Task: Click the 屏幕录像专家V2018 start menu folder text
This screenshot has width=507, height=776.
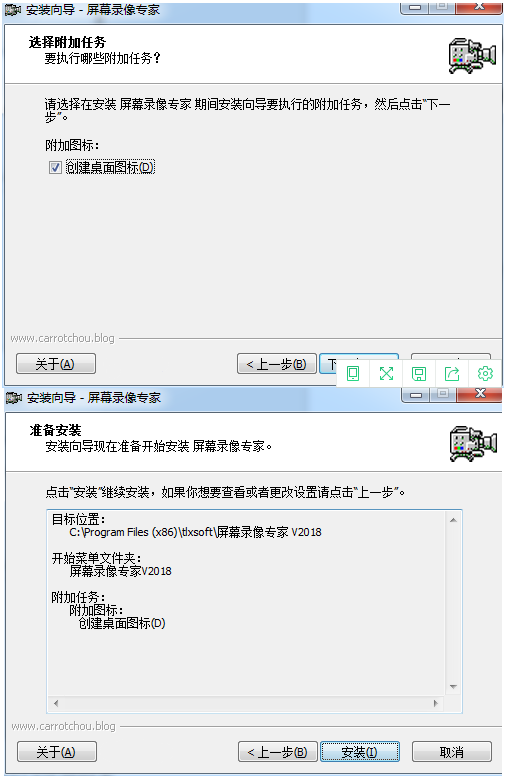Action: tap(120, 571)
